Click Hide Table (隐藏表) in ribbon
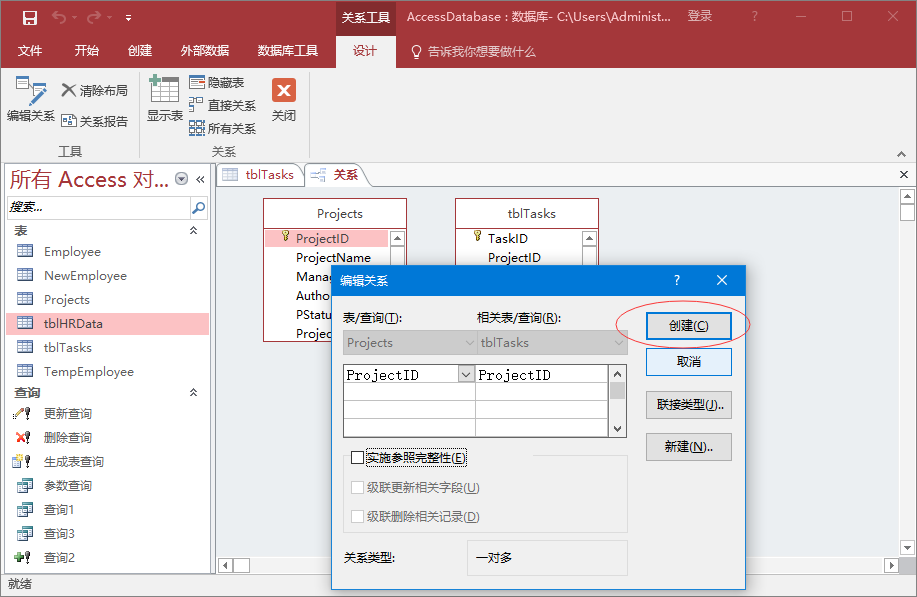 point(217,83)
